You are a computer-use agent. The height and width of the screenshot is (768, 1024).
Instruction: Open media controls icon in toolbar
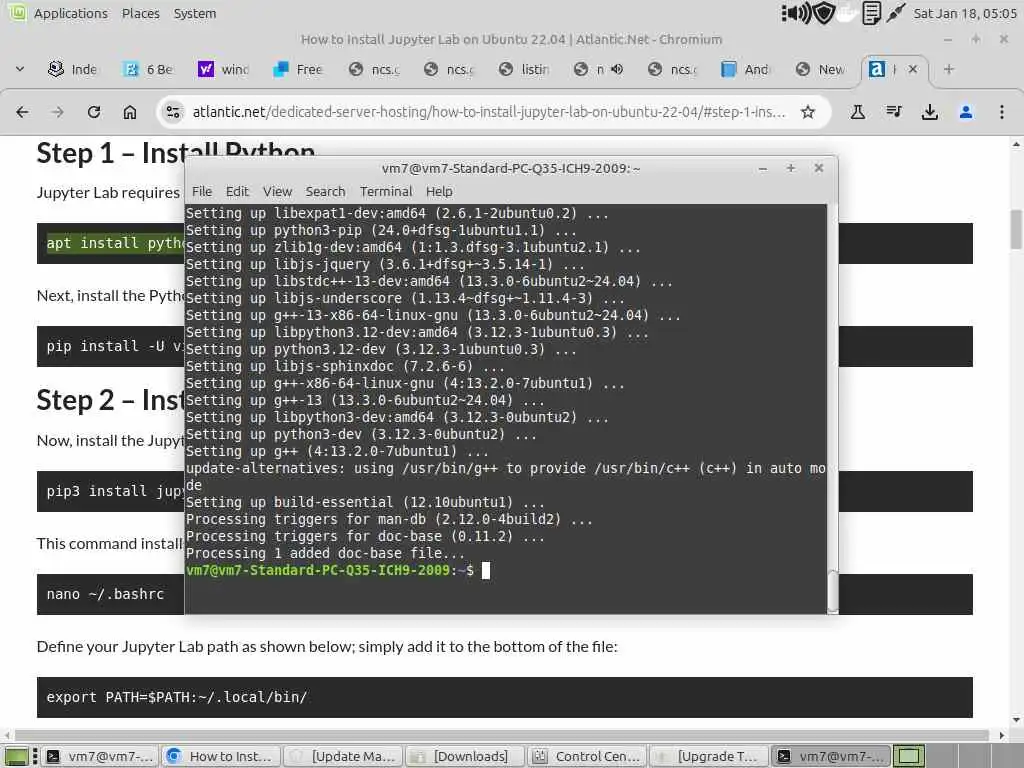[894, 112]
